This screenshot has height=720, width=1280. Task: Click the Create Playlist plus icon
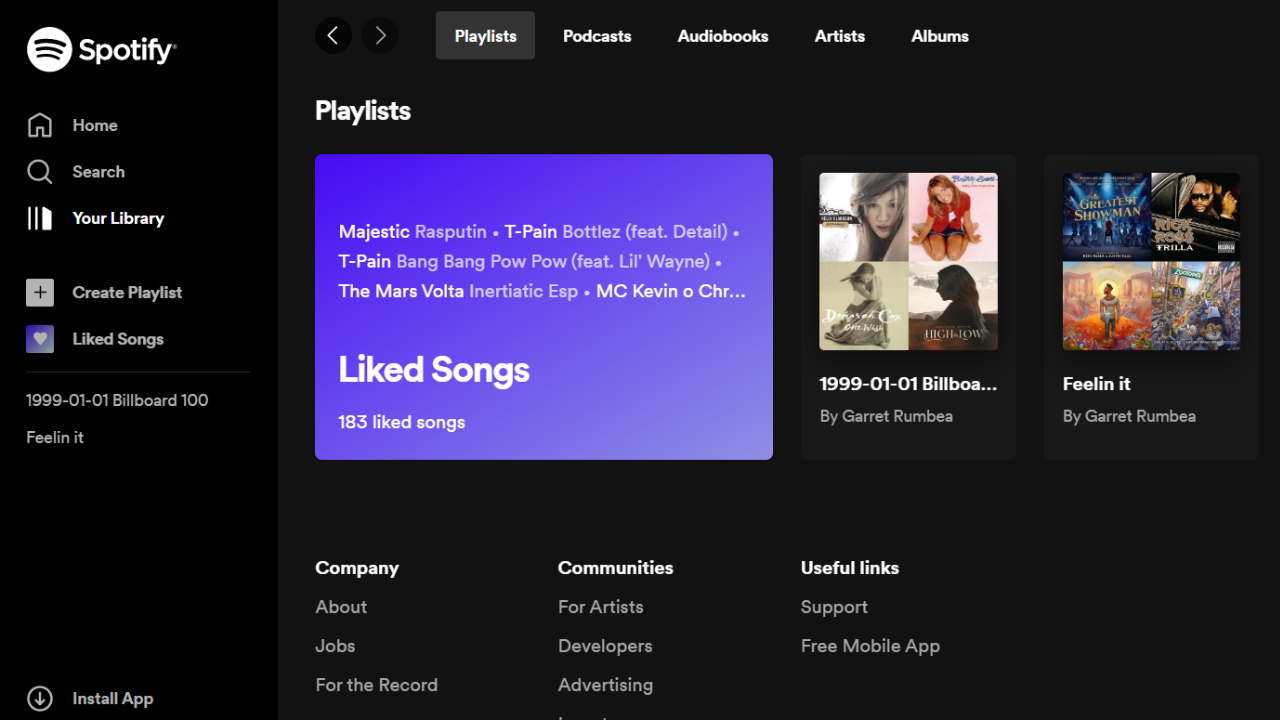pyautogui.click(x=40, y=292)
